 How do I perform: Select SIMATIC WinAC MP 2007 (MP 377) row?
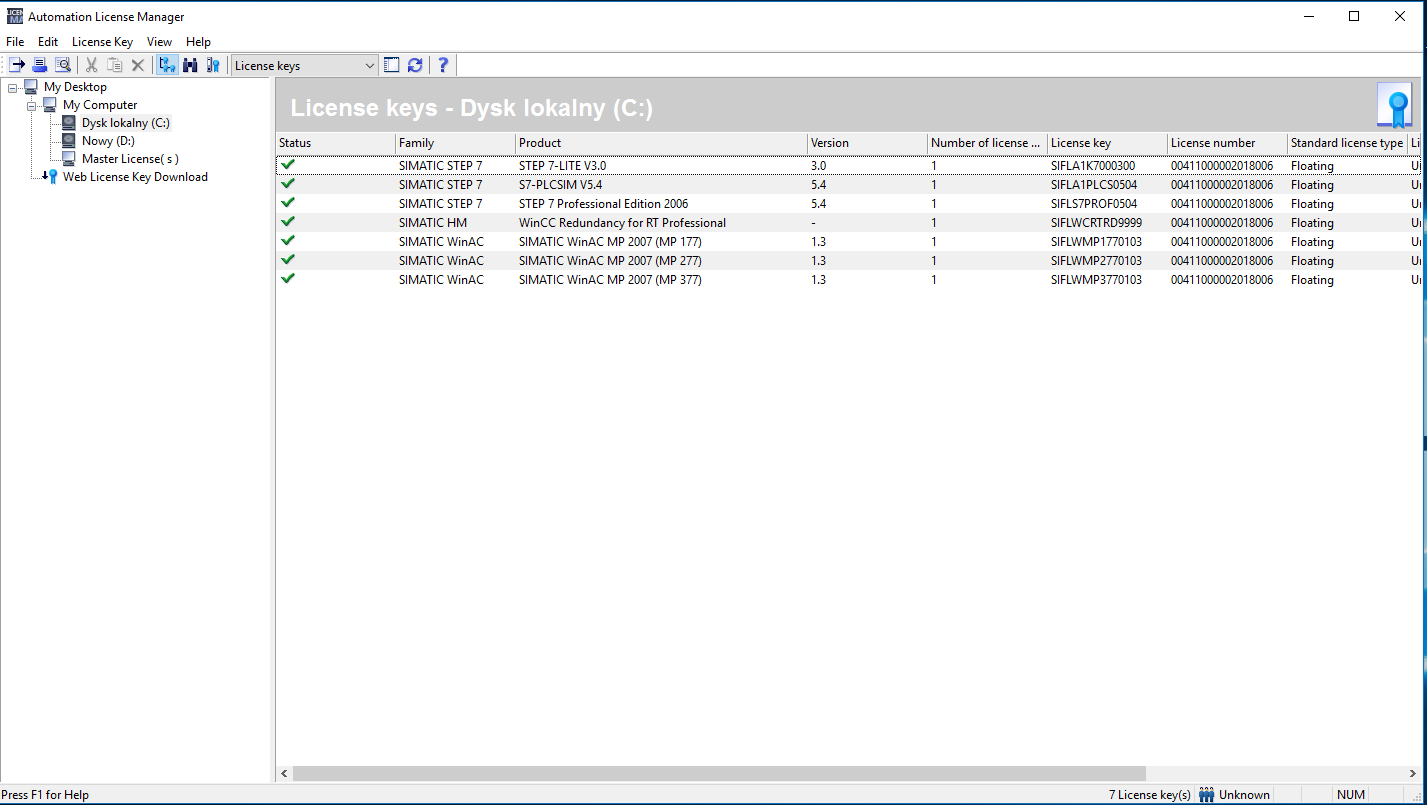[848, 279]
